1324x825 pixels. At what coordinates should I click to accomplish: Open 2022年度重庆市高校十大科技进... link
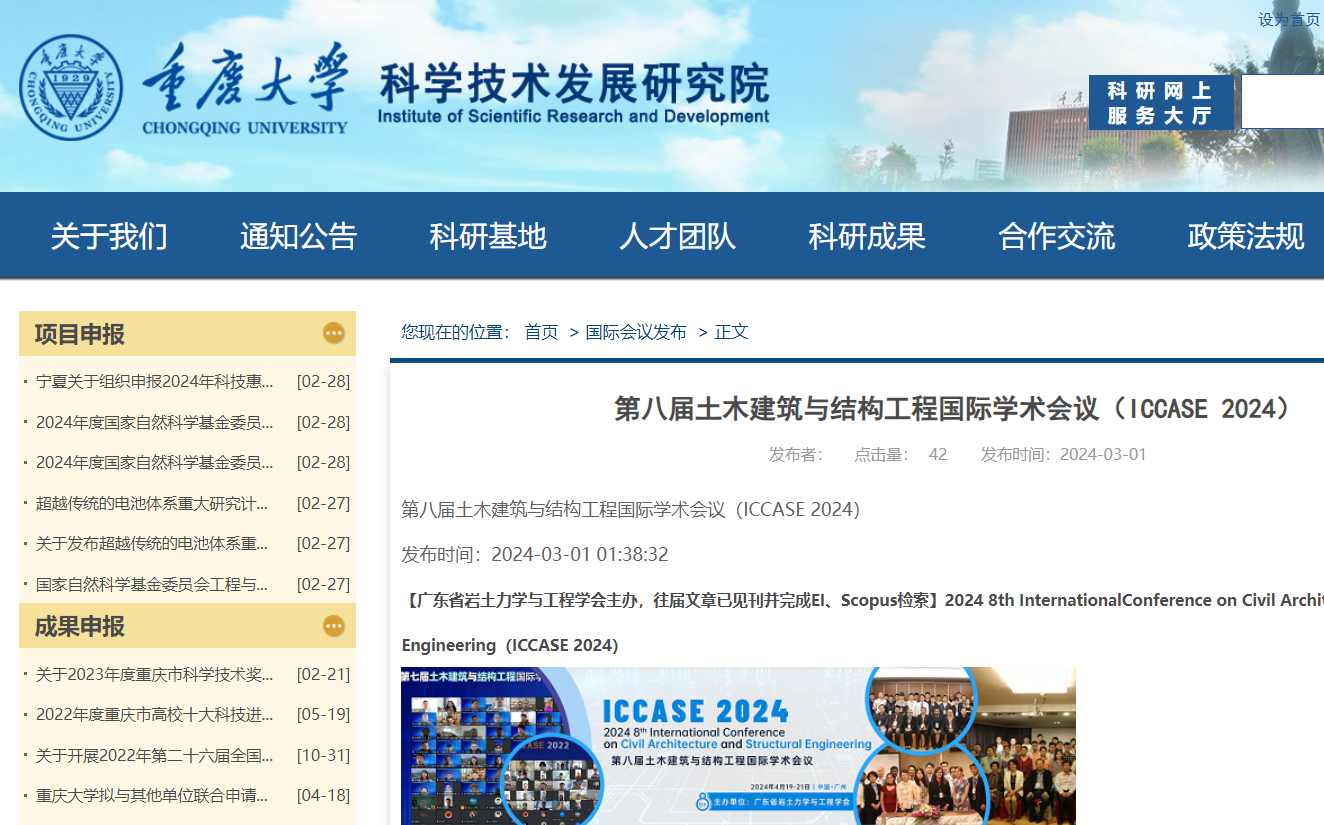click(155, 715)
